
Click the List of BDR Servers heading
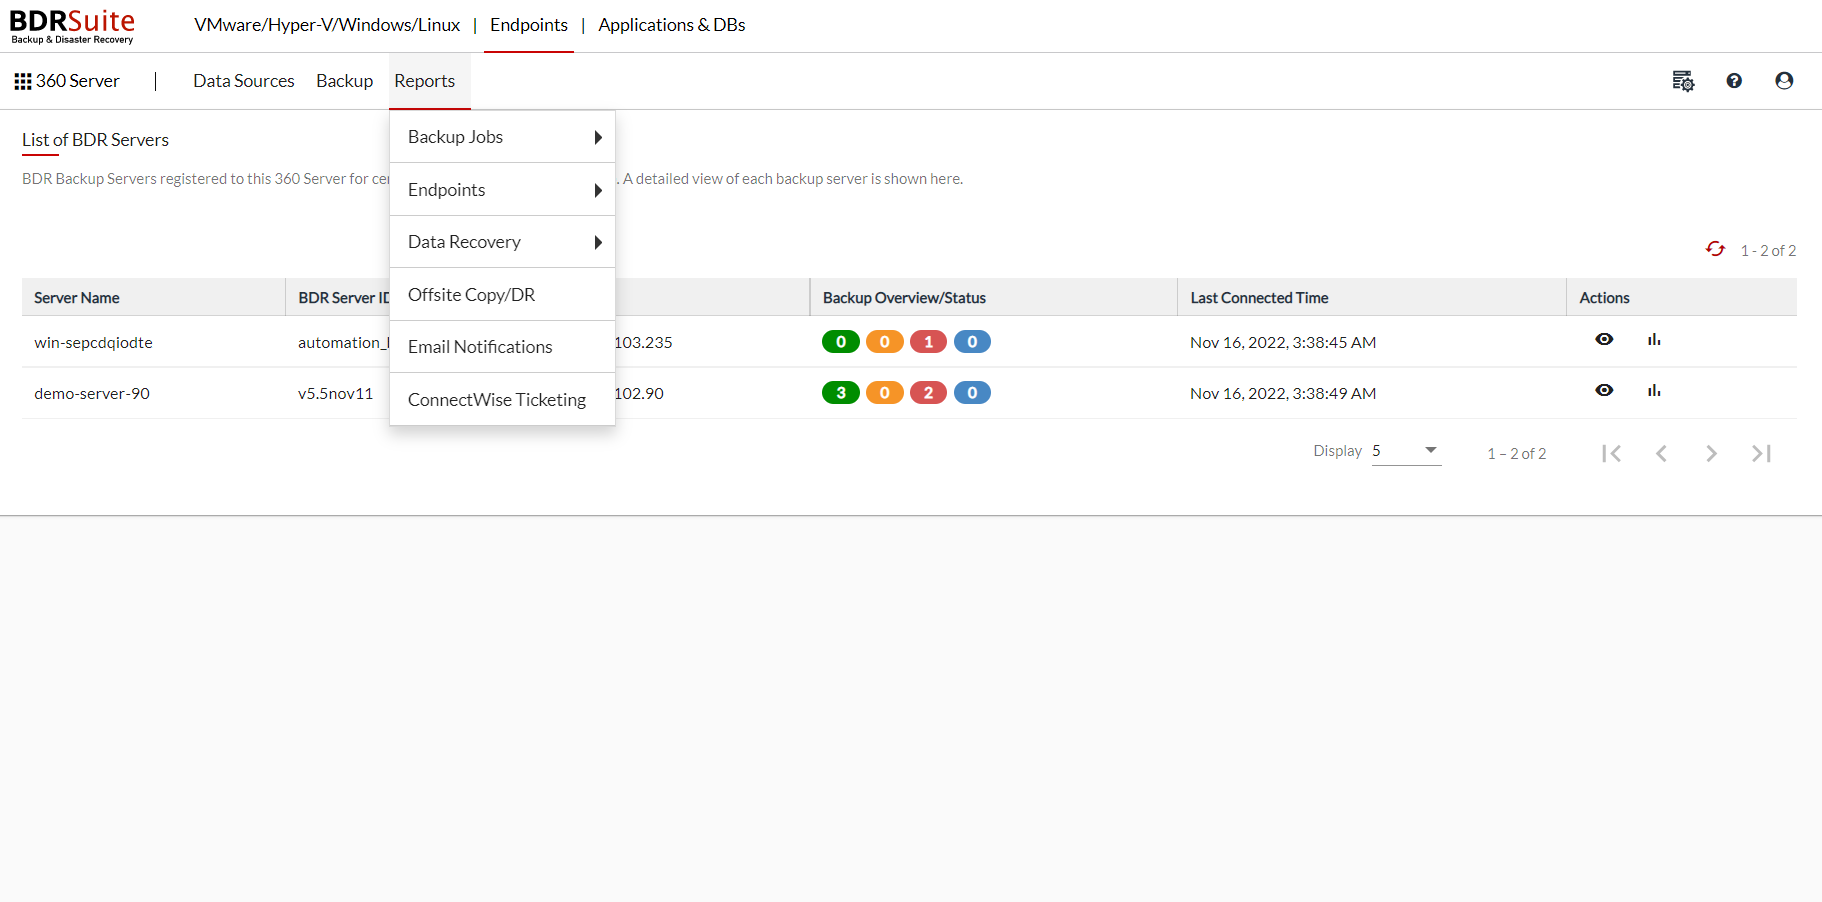tap(95, 140)
